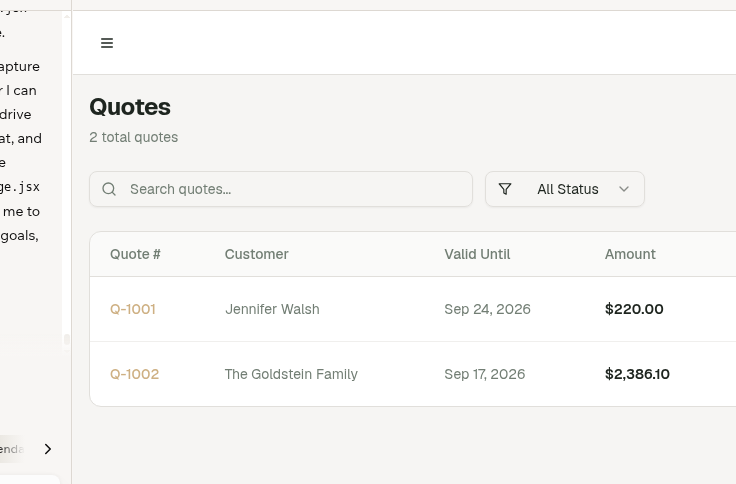The width and height of the screenshot is (736, 484).
Task: Sort by Amount column header
Action: coord(630,254)
